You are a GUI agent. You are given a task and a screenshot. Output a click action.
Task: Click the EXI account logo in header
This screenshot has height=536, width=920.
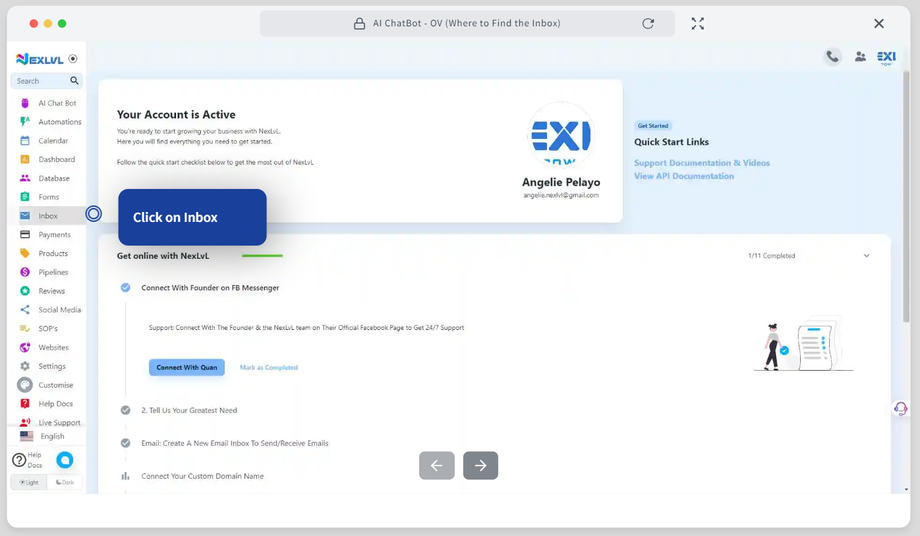click(x=886, y=57)
